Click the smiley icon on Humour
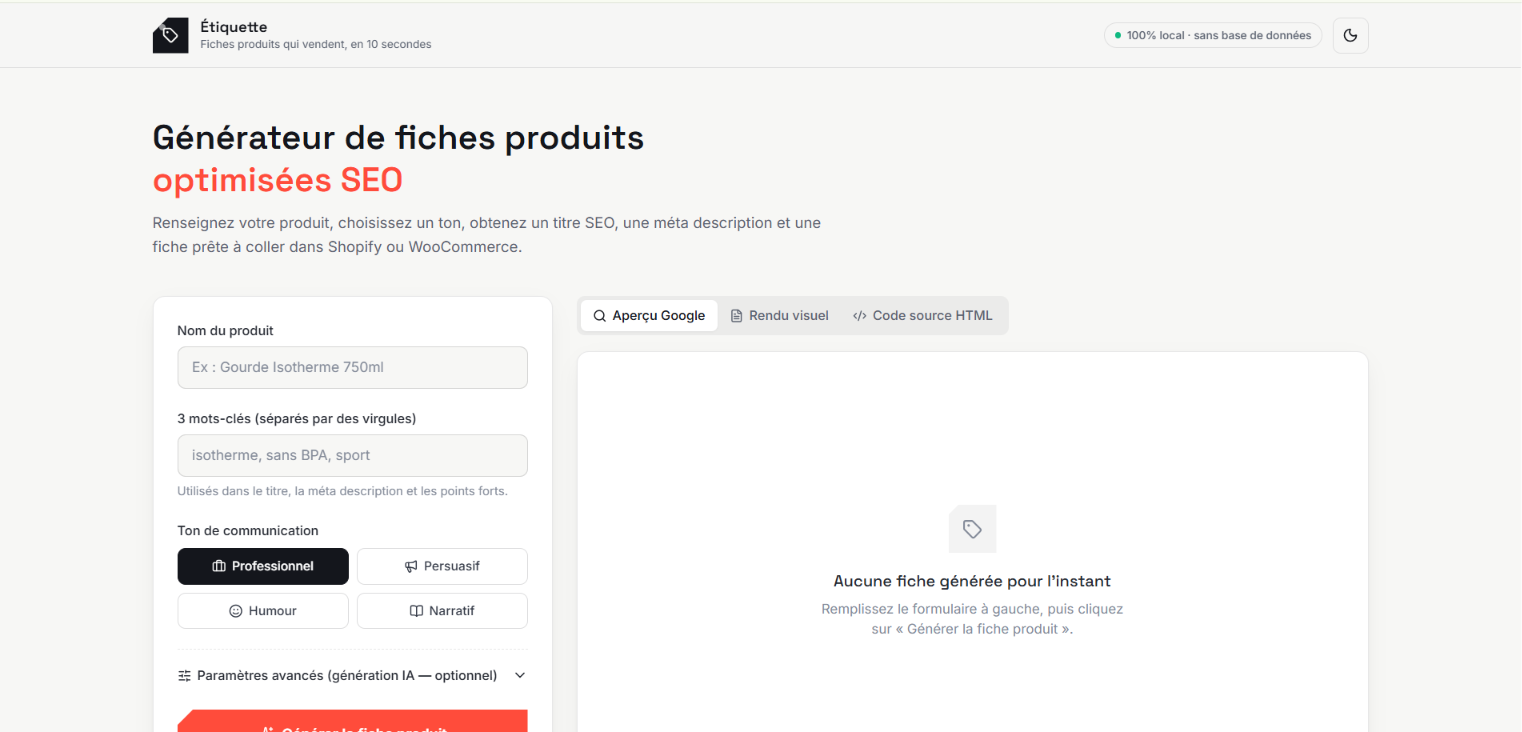Viewport: 1522px width, 732px height. point(236,611)
